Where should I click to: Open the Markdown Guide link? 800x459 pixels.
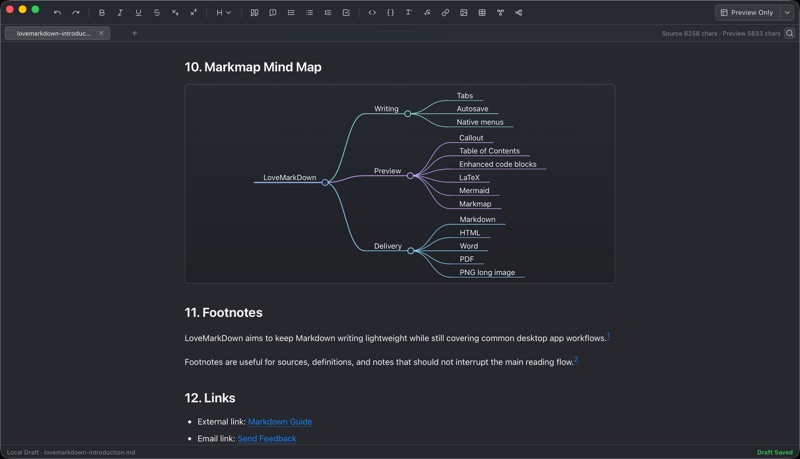(280, 422)
